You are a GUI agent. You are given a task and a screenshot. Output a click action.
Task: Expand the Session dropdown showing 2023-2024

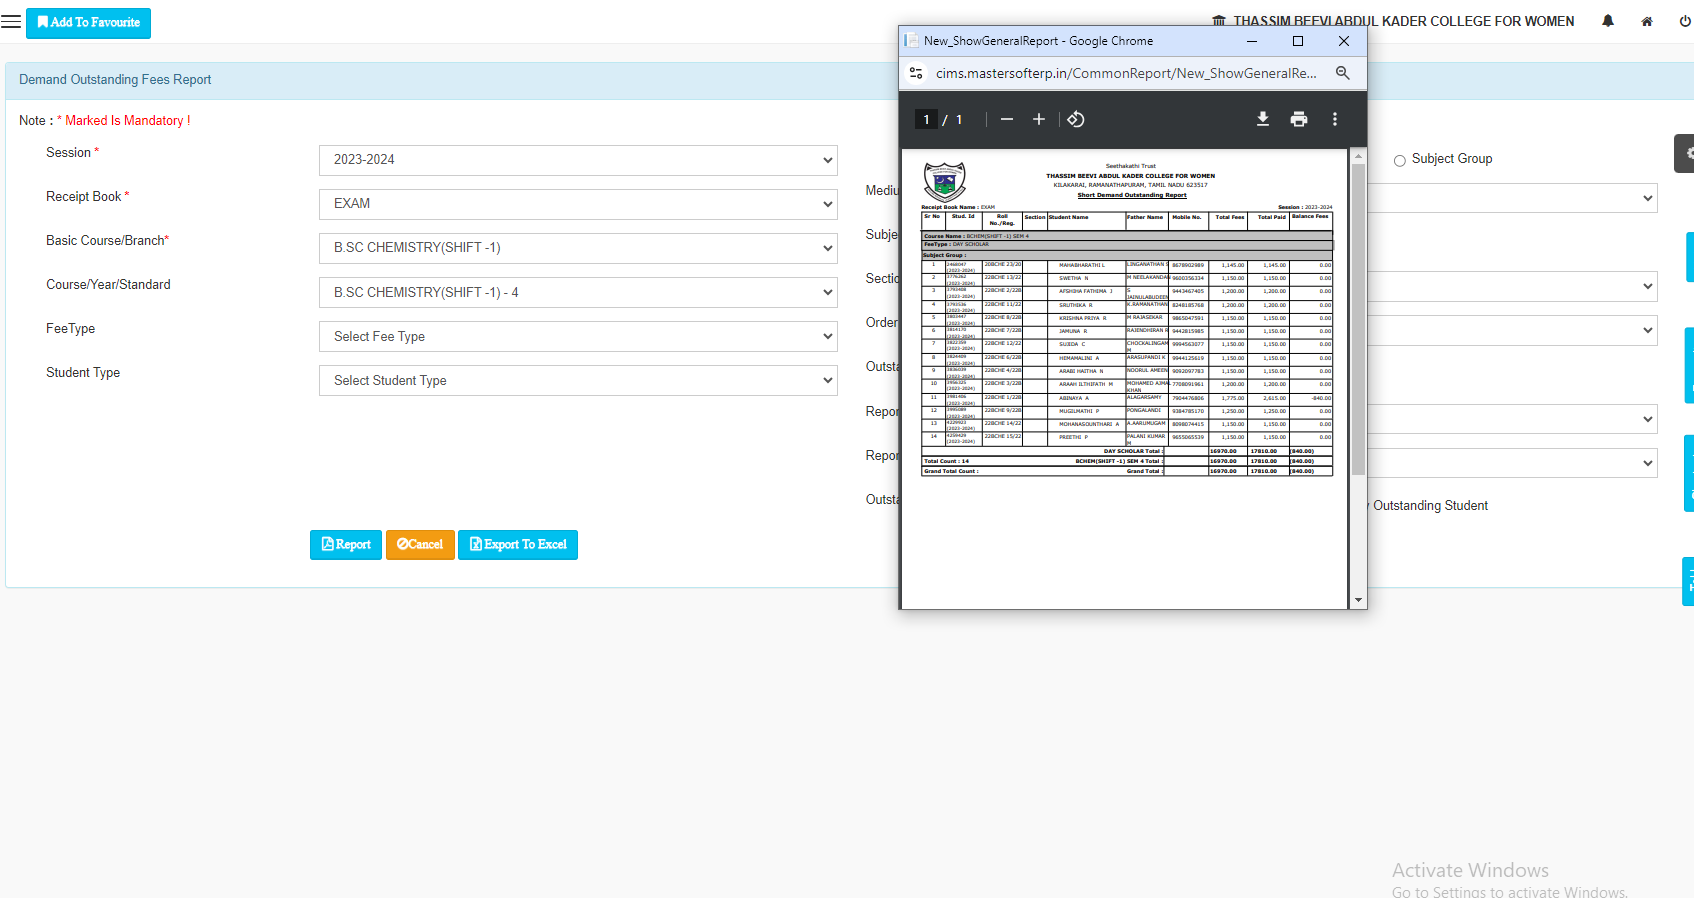[578, 160]
